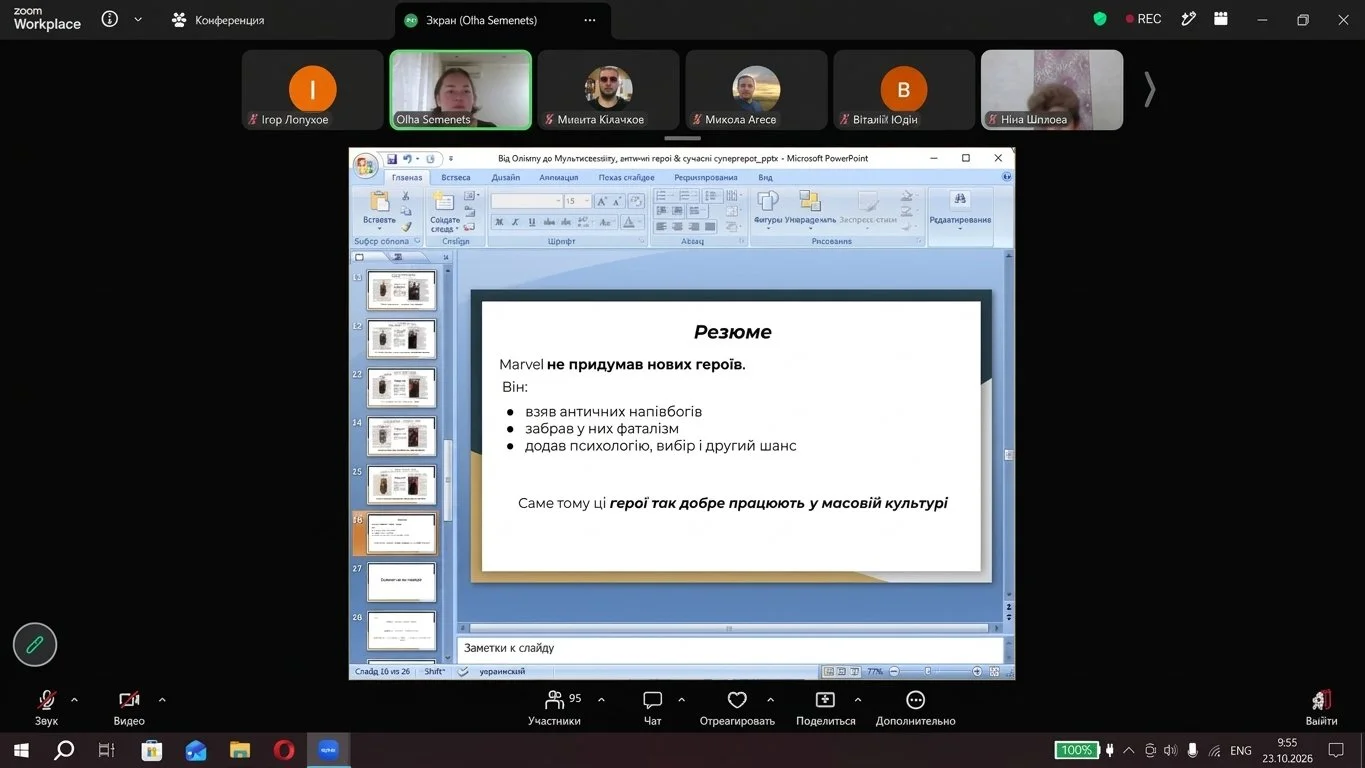Unmute microphone with the Звук button
The width and height of the screenshot is (1365, 768).
pos(46,706)
